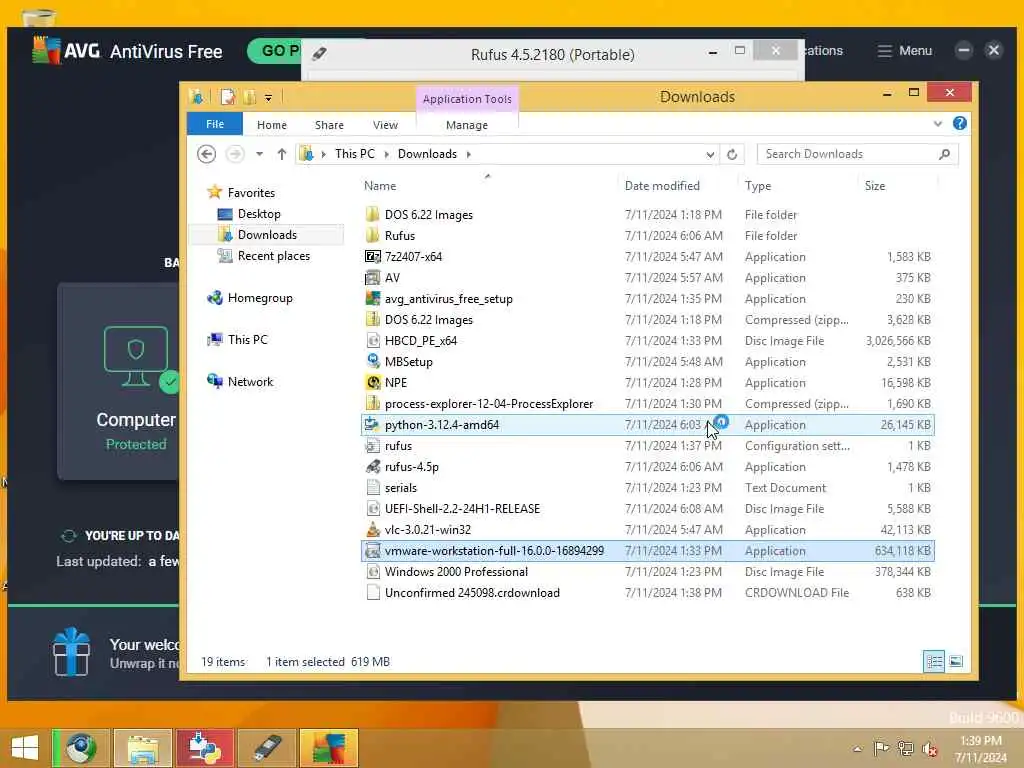Screen dimensions: 1024x768
Task: Click the Rufus 4.5.2180 window title bar
Action: coord(552,55)
